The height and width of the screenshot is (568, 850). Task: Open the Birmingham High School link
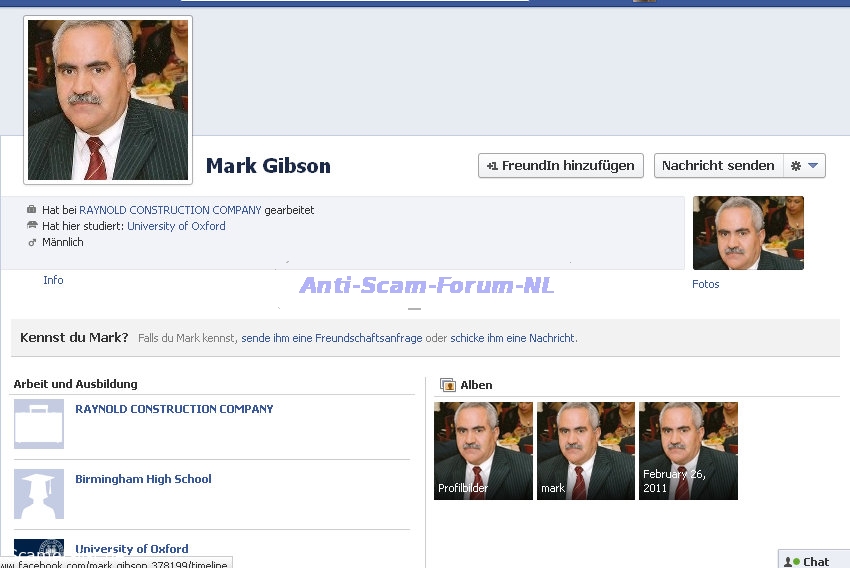click(143, 479)
